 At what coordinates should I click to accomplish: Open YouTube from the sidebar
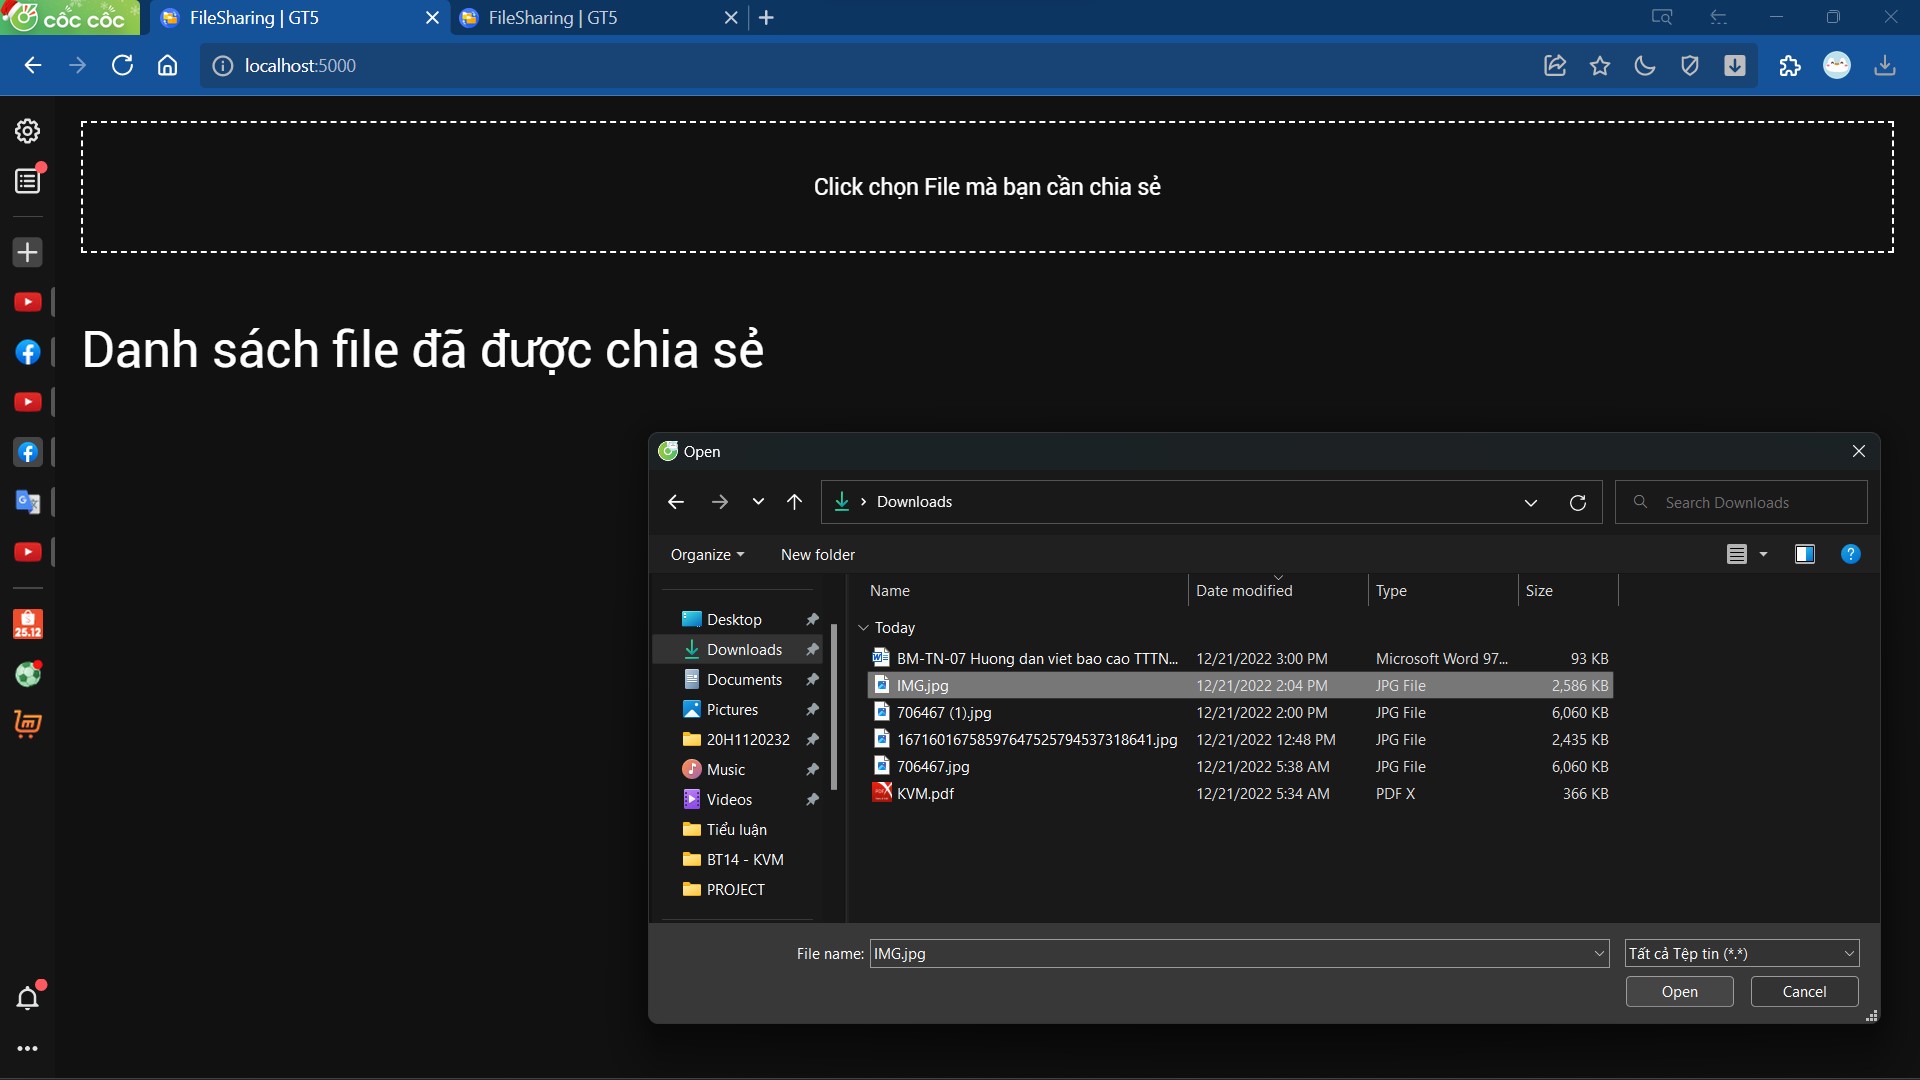(27, 301)
